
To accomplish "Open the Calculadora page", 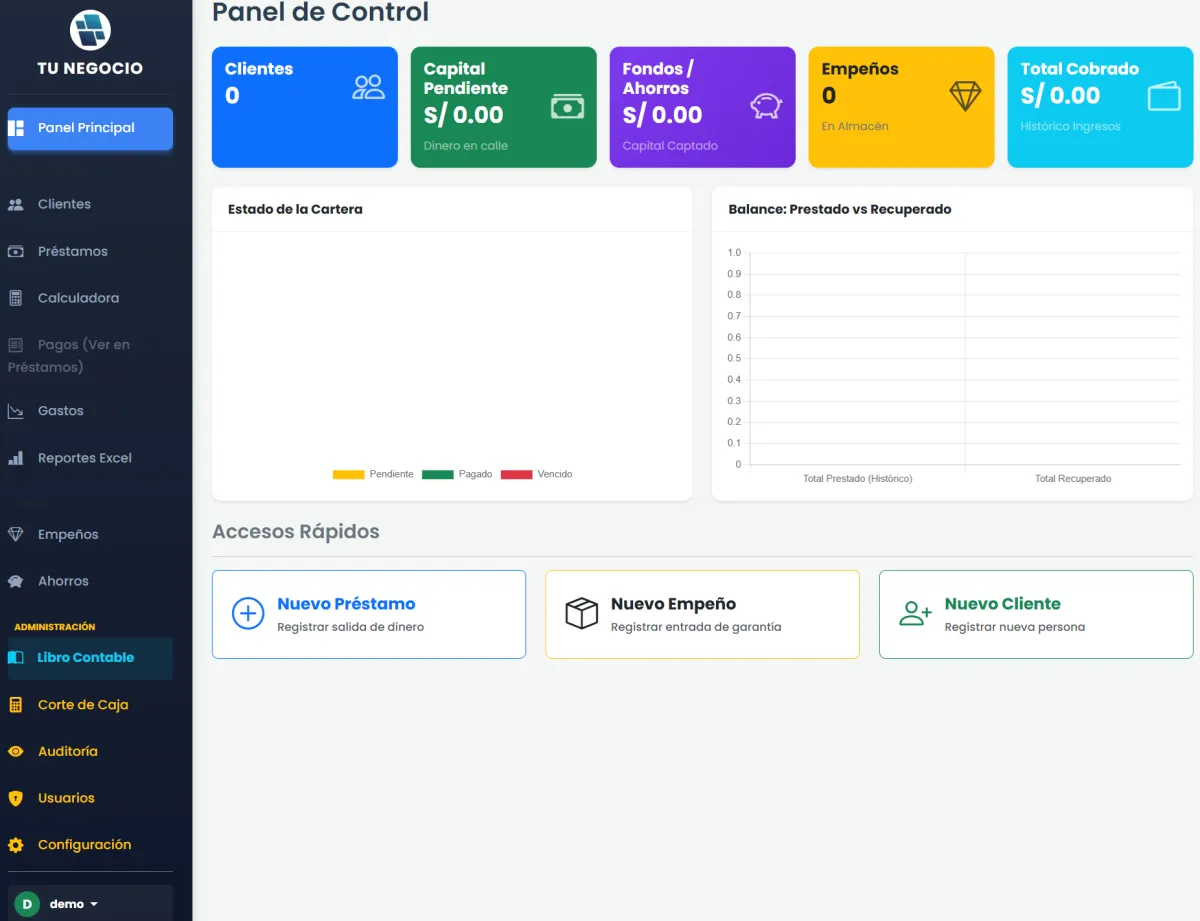I will [90, 298].
